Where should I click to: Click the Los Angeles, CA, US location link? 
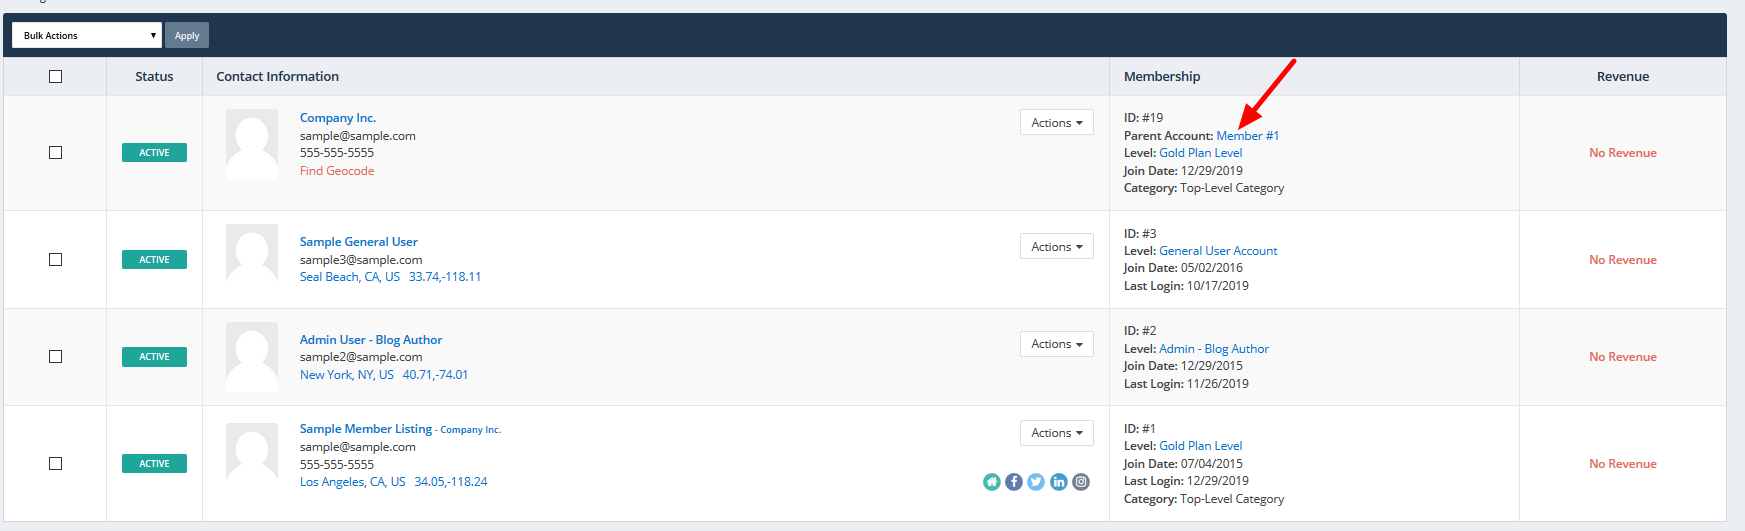coord(353,482)
